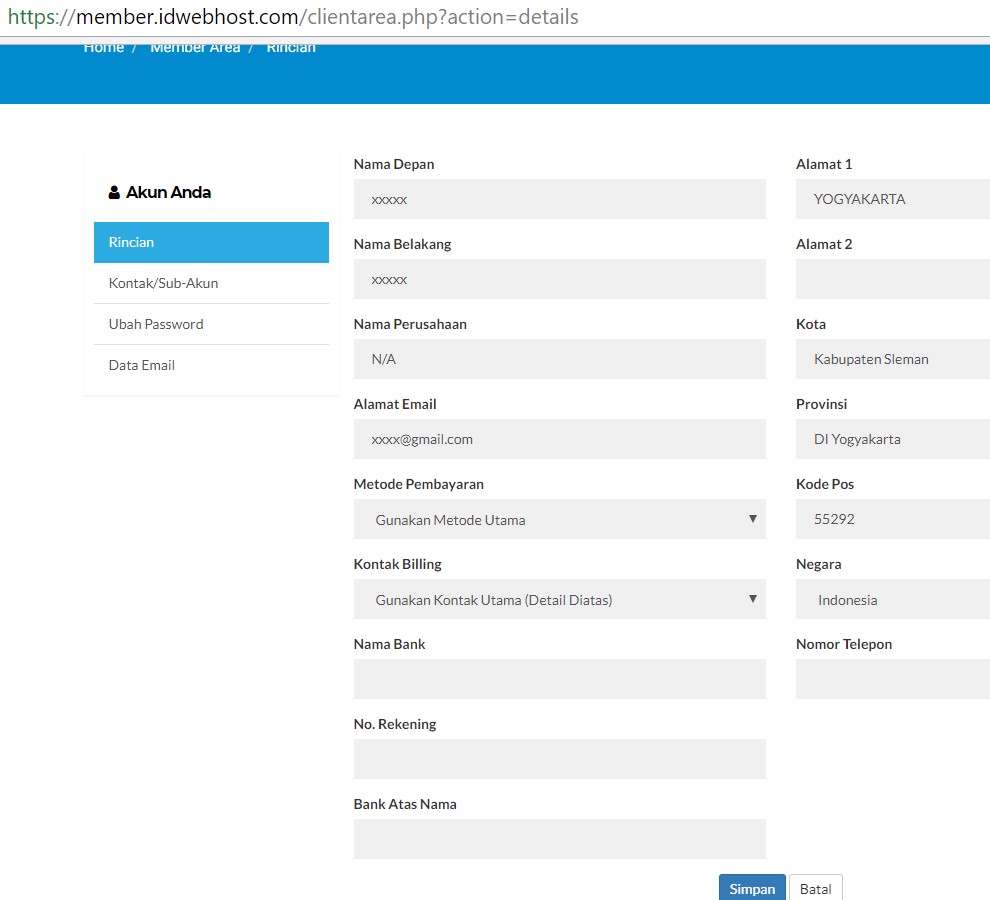Image resolution: width=990 pixels, height=900 pixels.
Task: Click the No. Rekening input field
Action: 560,759
